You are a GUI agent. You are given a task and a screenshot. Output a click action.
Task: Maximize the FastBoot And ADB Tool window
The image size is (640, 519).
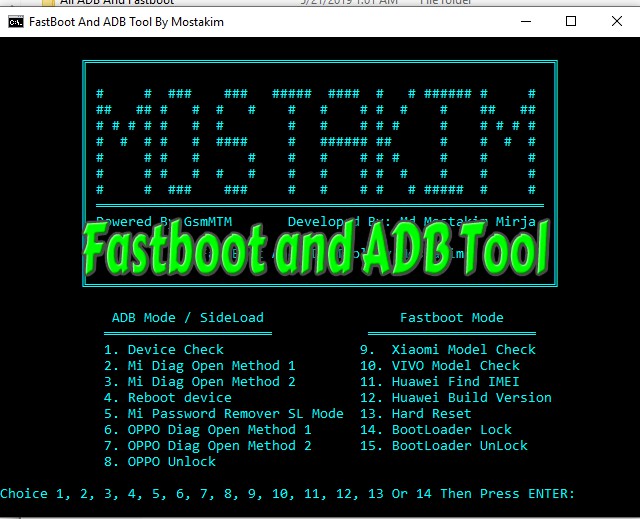(571, 21)
